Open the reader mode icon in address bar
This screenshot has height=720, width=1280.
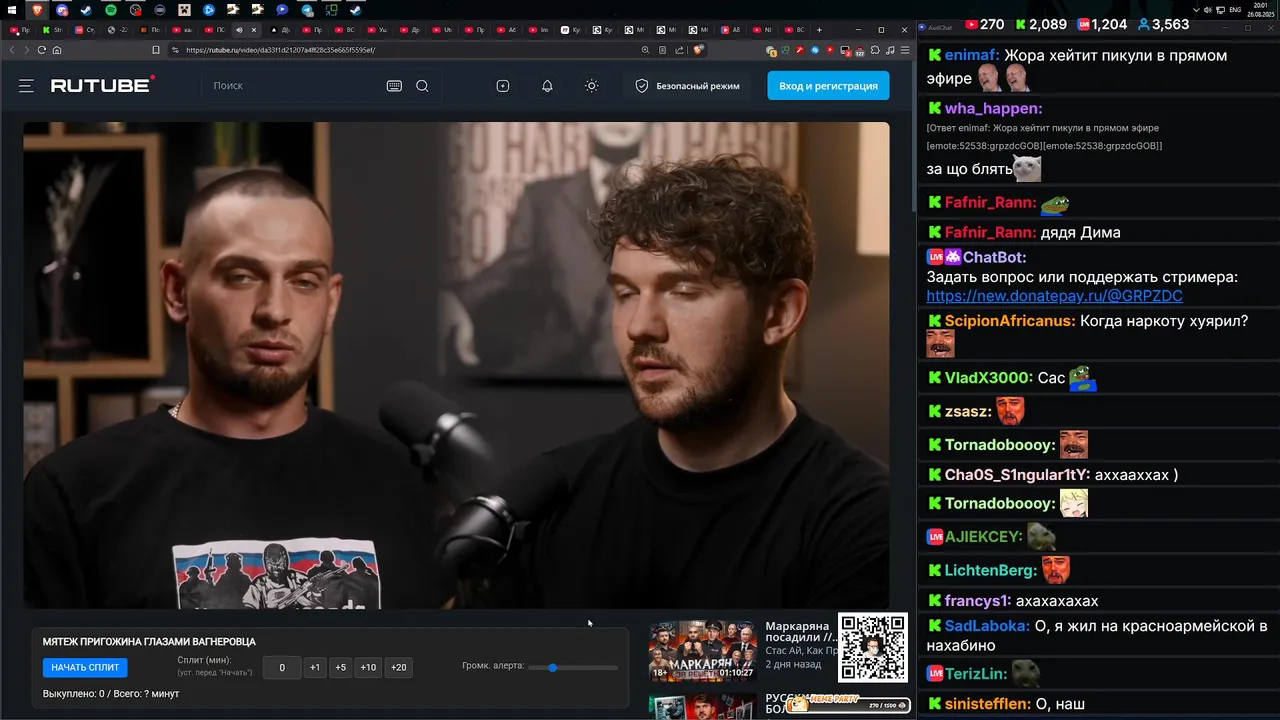click(662, 50)
